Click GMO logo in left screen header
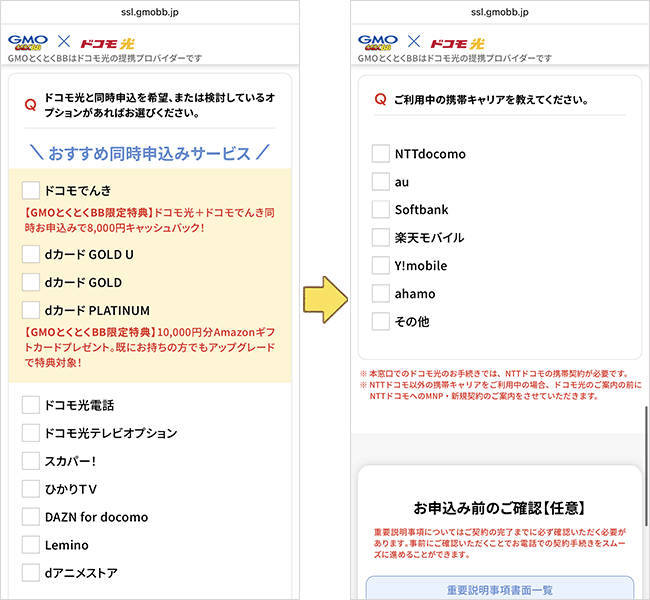650x600 pixels. tap(28, 42)
